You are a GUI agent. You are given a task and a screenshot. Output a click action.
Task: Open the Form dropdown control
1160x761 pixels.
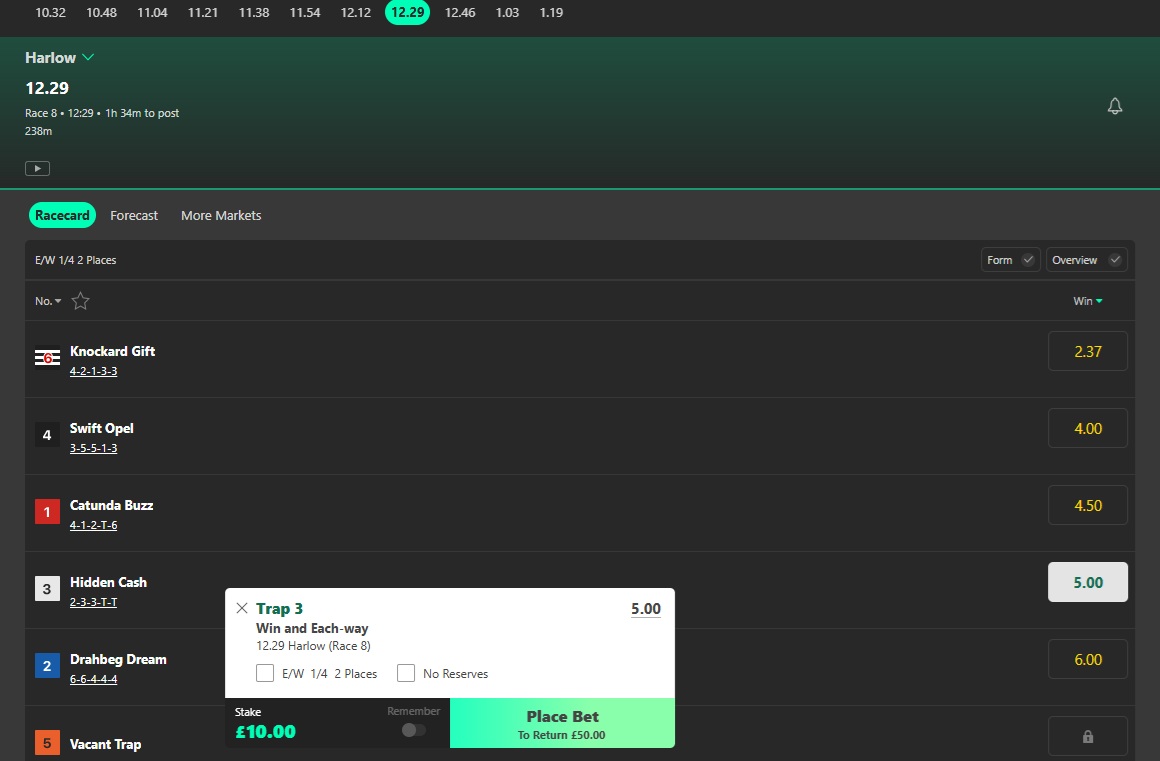[x=1009, y=259]
